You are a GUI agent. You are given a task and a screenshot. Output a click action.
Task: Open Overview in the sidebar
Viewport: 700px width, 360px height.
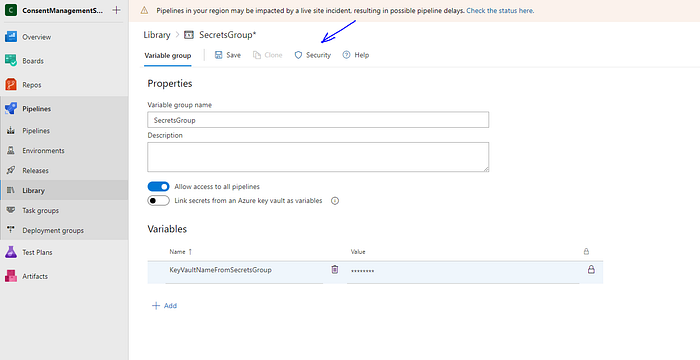pyautogui.click(x=37, y=37)
